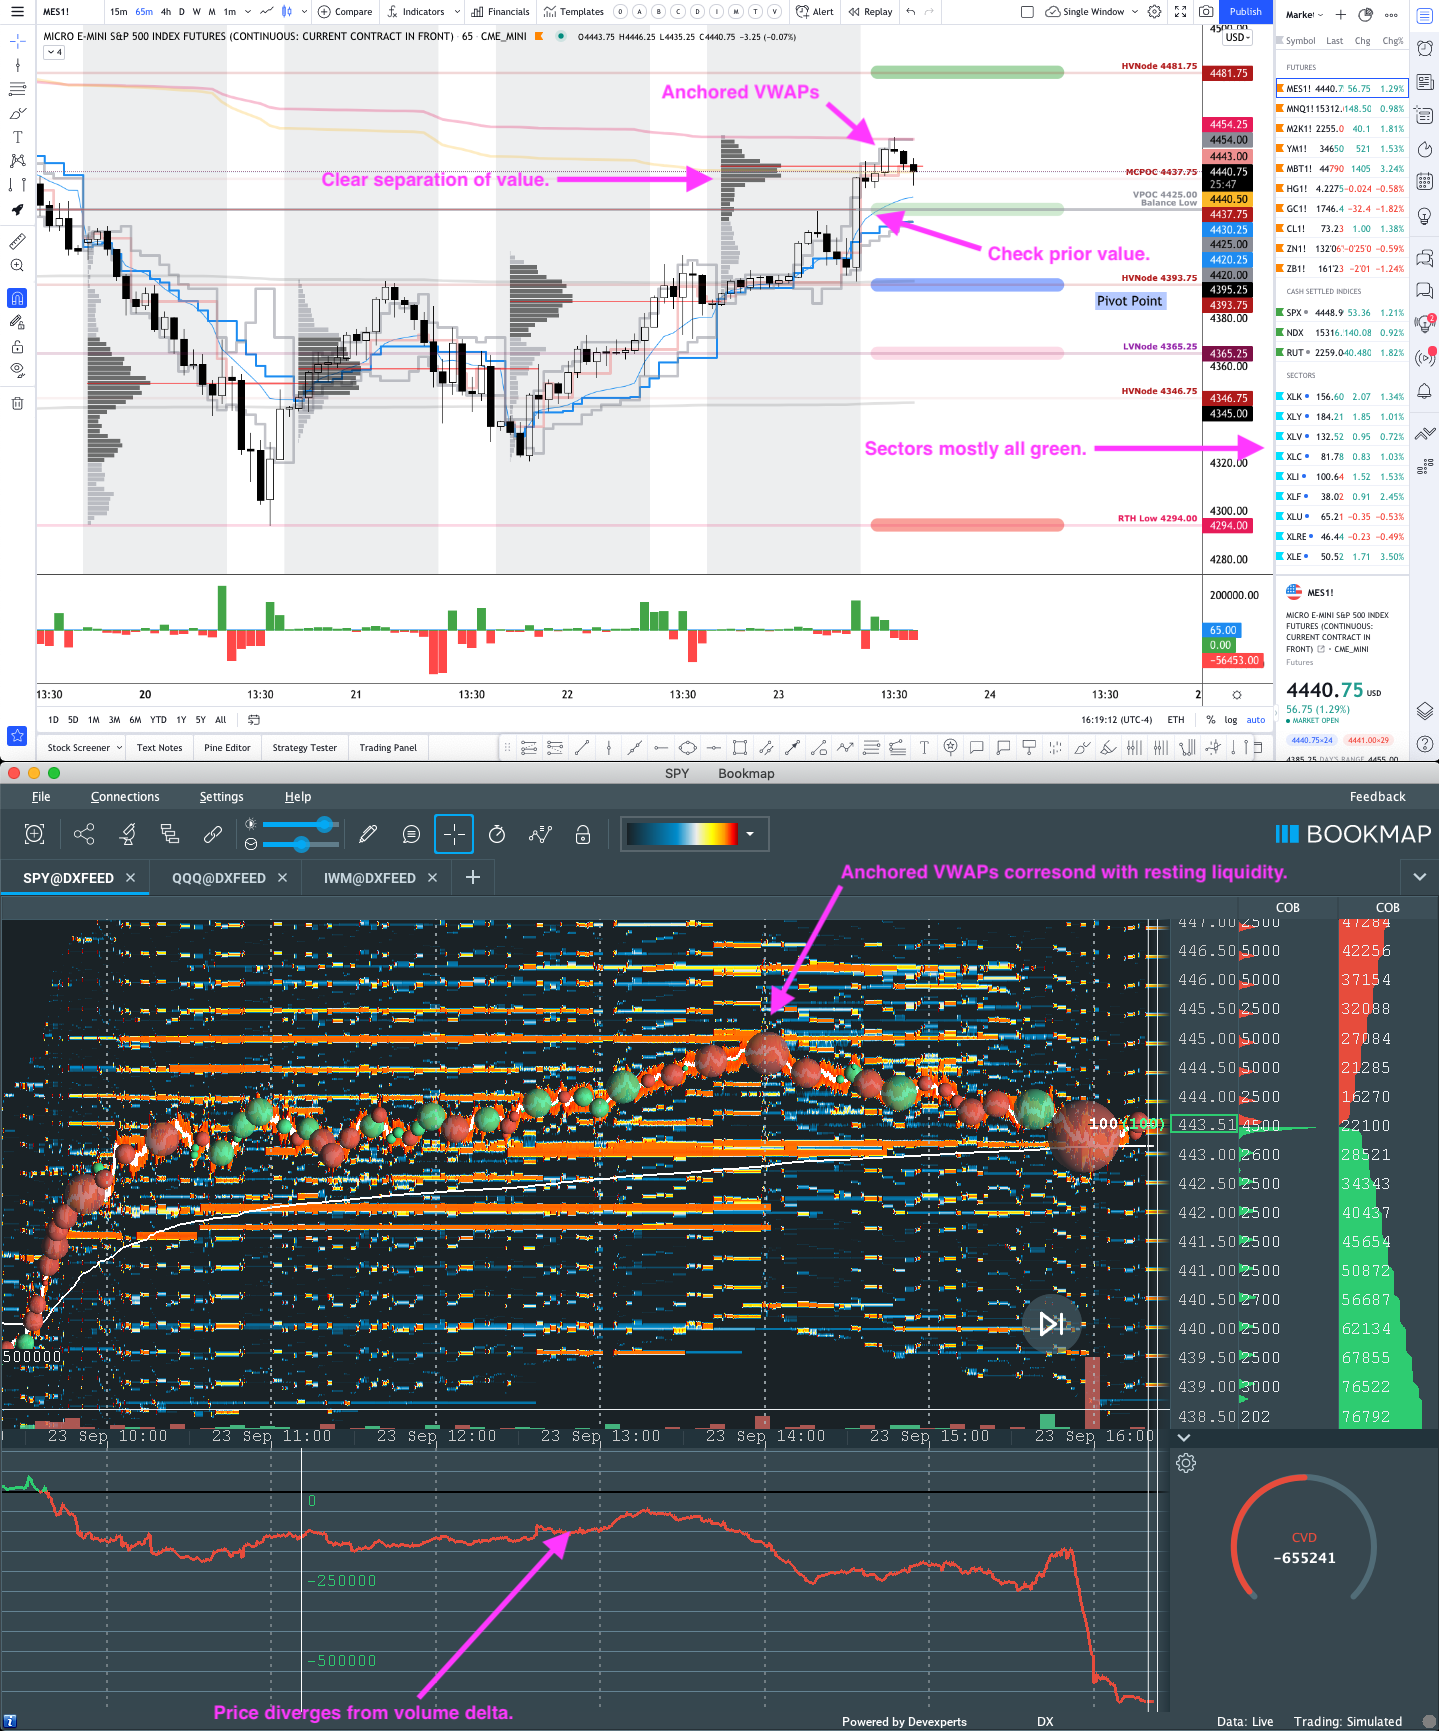The height and width of the screenshot is (1731, 1439).
Task: Open the calendar icon in right sidebar
Action: pyautogui.click(x=1425, y=181)
